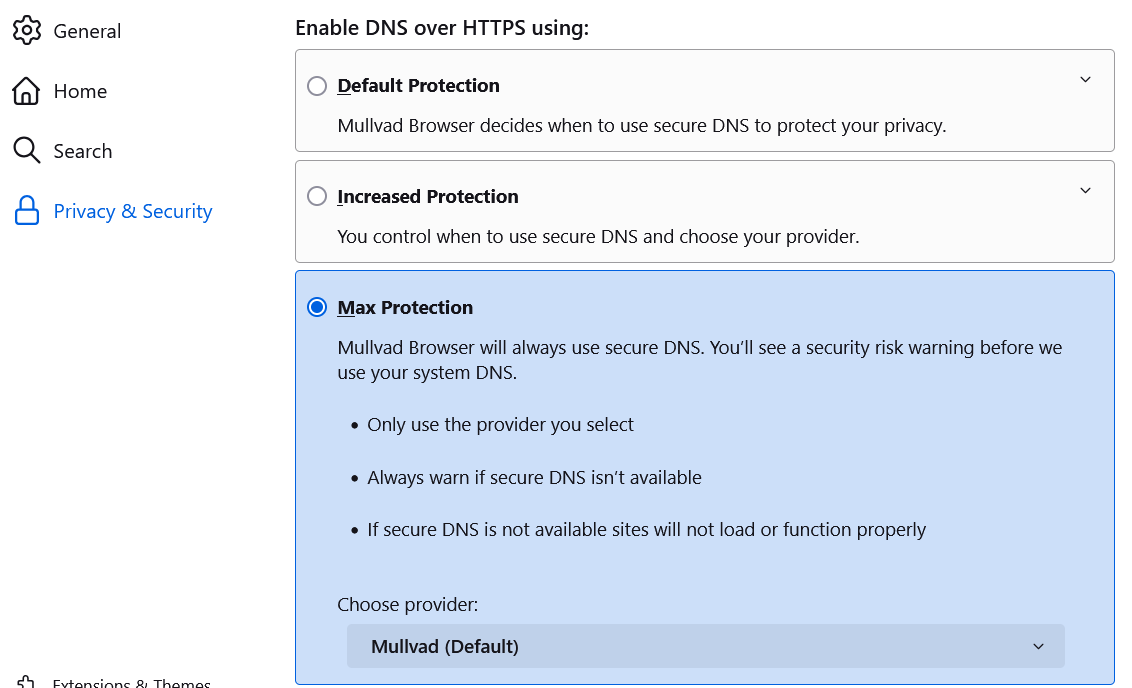The width and height of the screenshot is (1132, 688).
Task: Click the Increased Protection text label
Action: point(428,197)
